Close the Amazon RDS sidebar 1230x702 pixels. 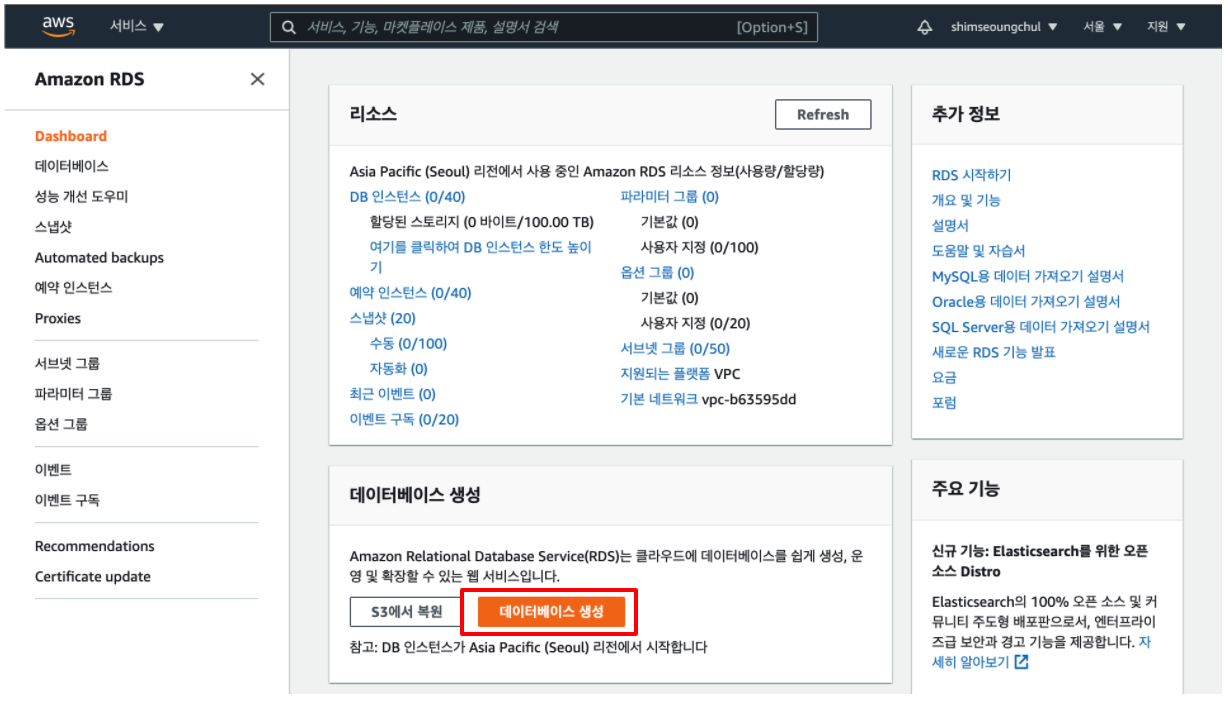coord(258,79)
